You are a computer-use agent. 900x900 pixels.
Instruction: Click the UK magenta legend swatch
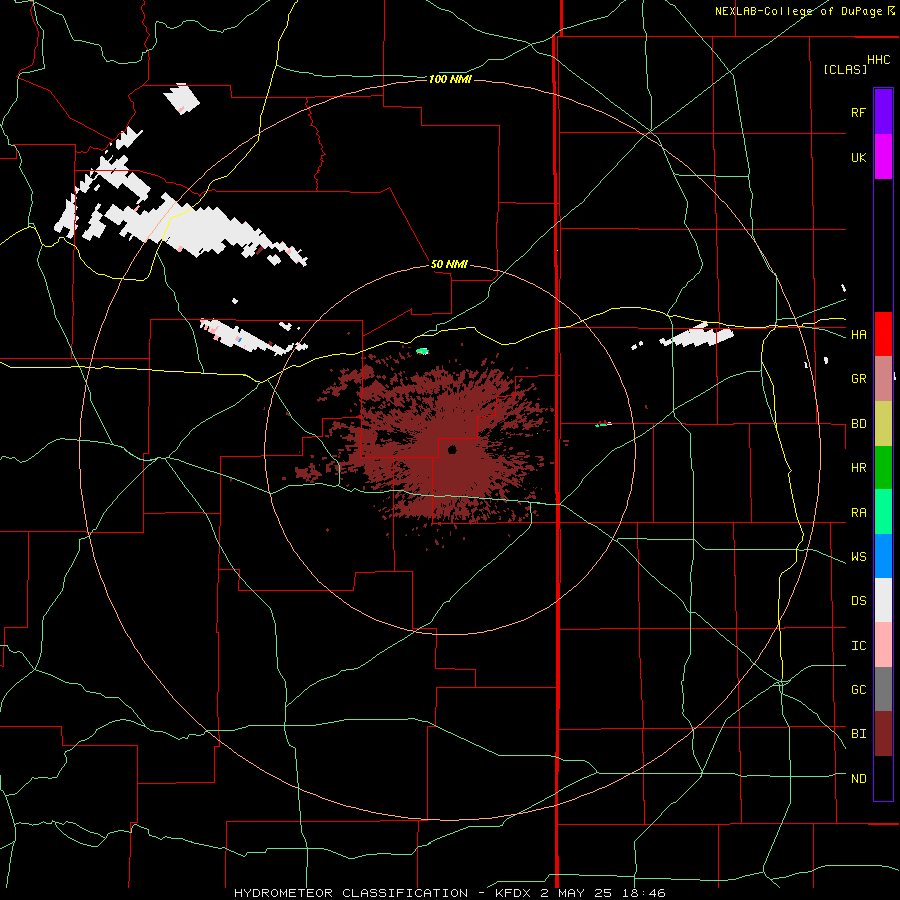(x=883, y=157)
